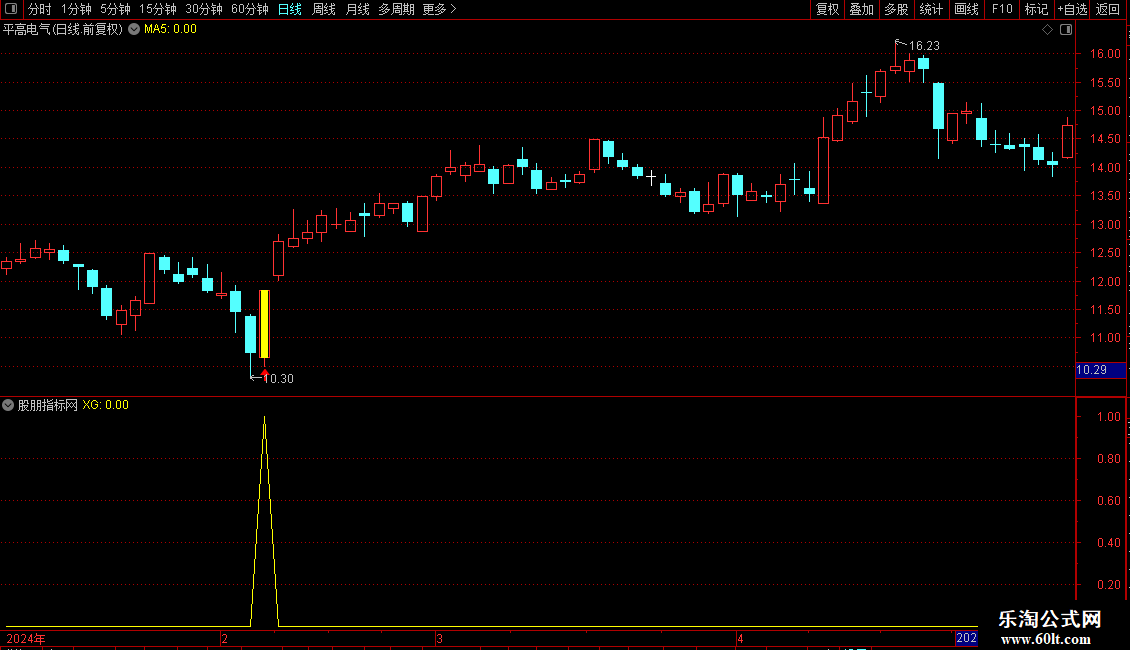
Task: Toggle the 股朋指标网 indicator circle icon
Action: click(x=8, y=405)
